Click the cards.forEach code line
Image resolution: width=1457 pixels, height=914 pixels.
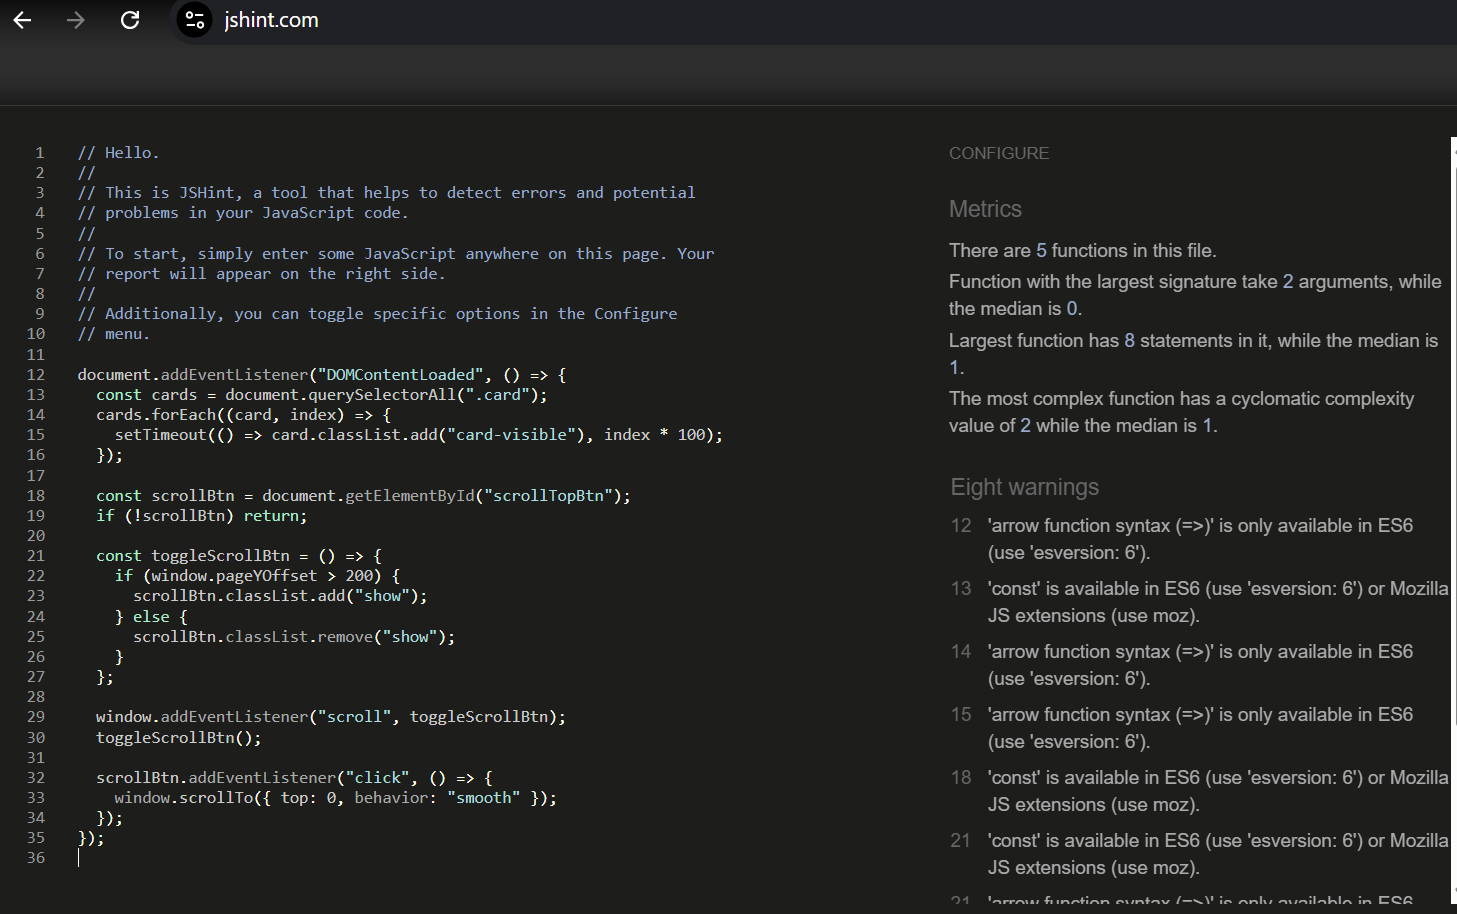(243, 415)
